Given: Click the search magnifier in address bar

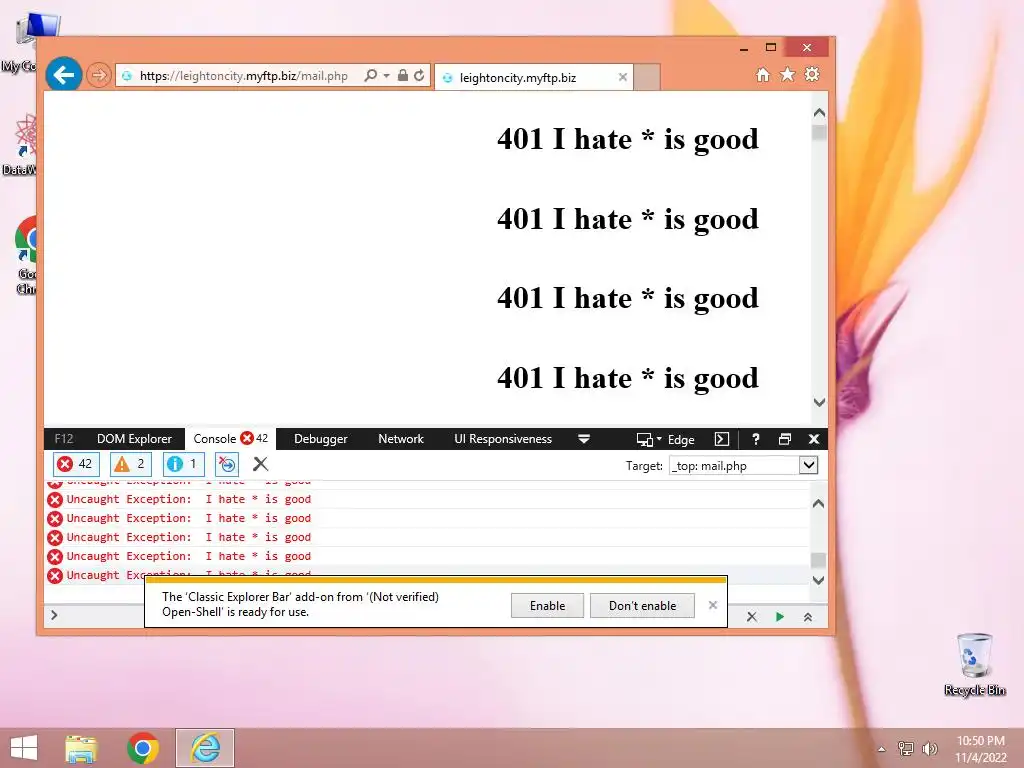Looking at the screenshot, I should click(x=370, y=76).
